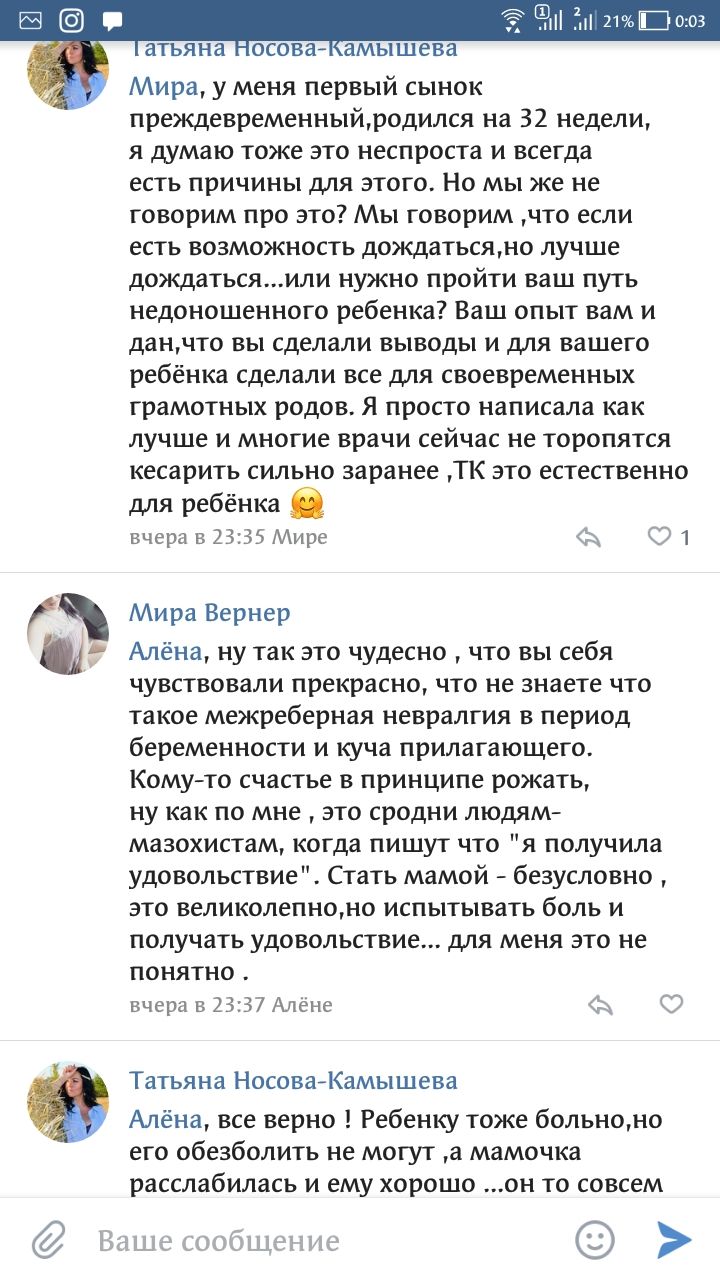Like Татьяна's comment with 1 like
720x1280 pixels.
pos(660,537)
